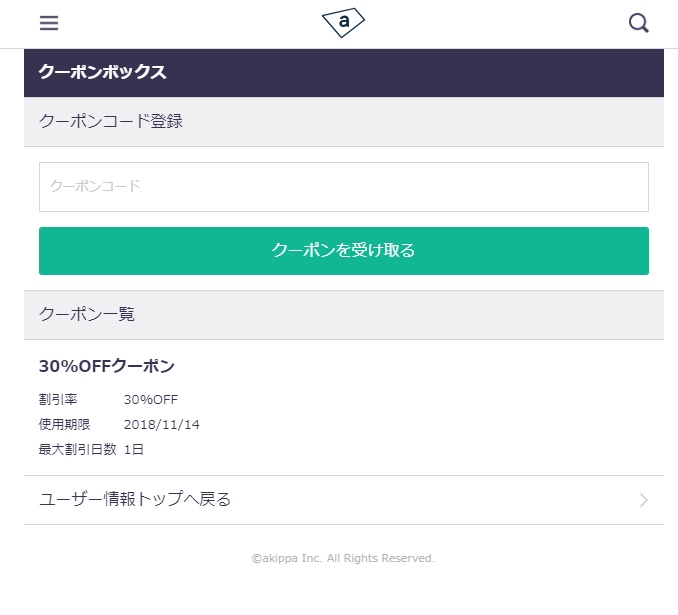Screen dimensions: 678x615
Task: Focus the クーポンコード input field
Action: click(x=344, y=187)
